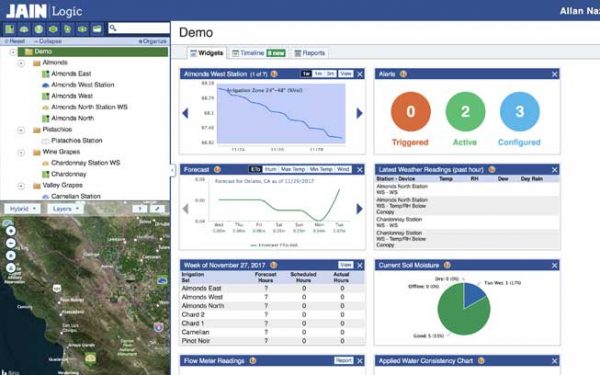Click View button on Week of November widget

click(x=346, y=265)
